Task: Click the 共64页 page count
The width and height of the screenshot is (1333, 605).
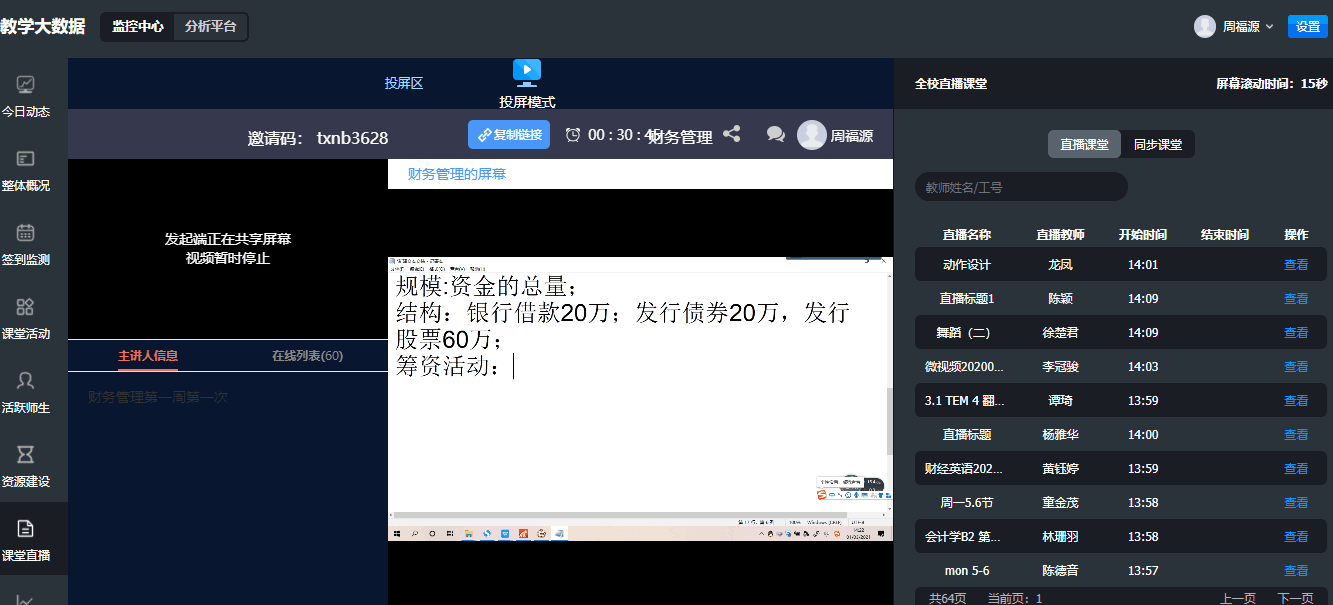Action: point(947,598)
